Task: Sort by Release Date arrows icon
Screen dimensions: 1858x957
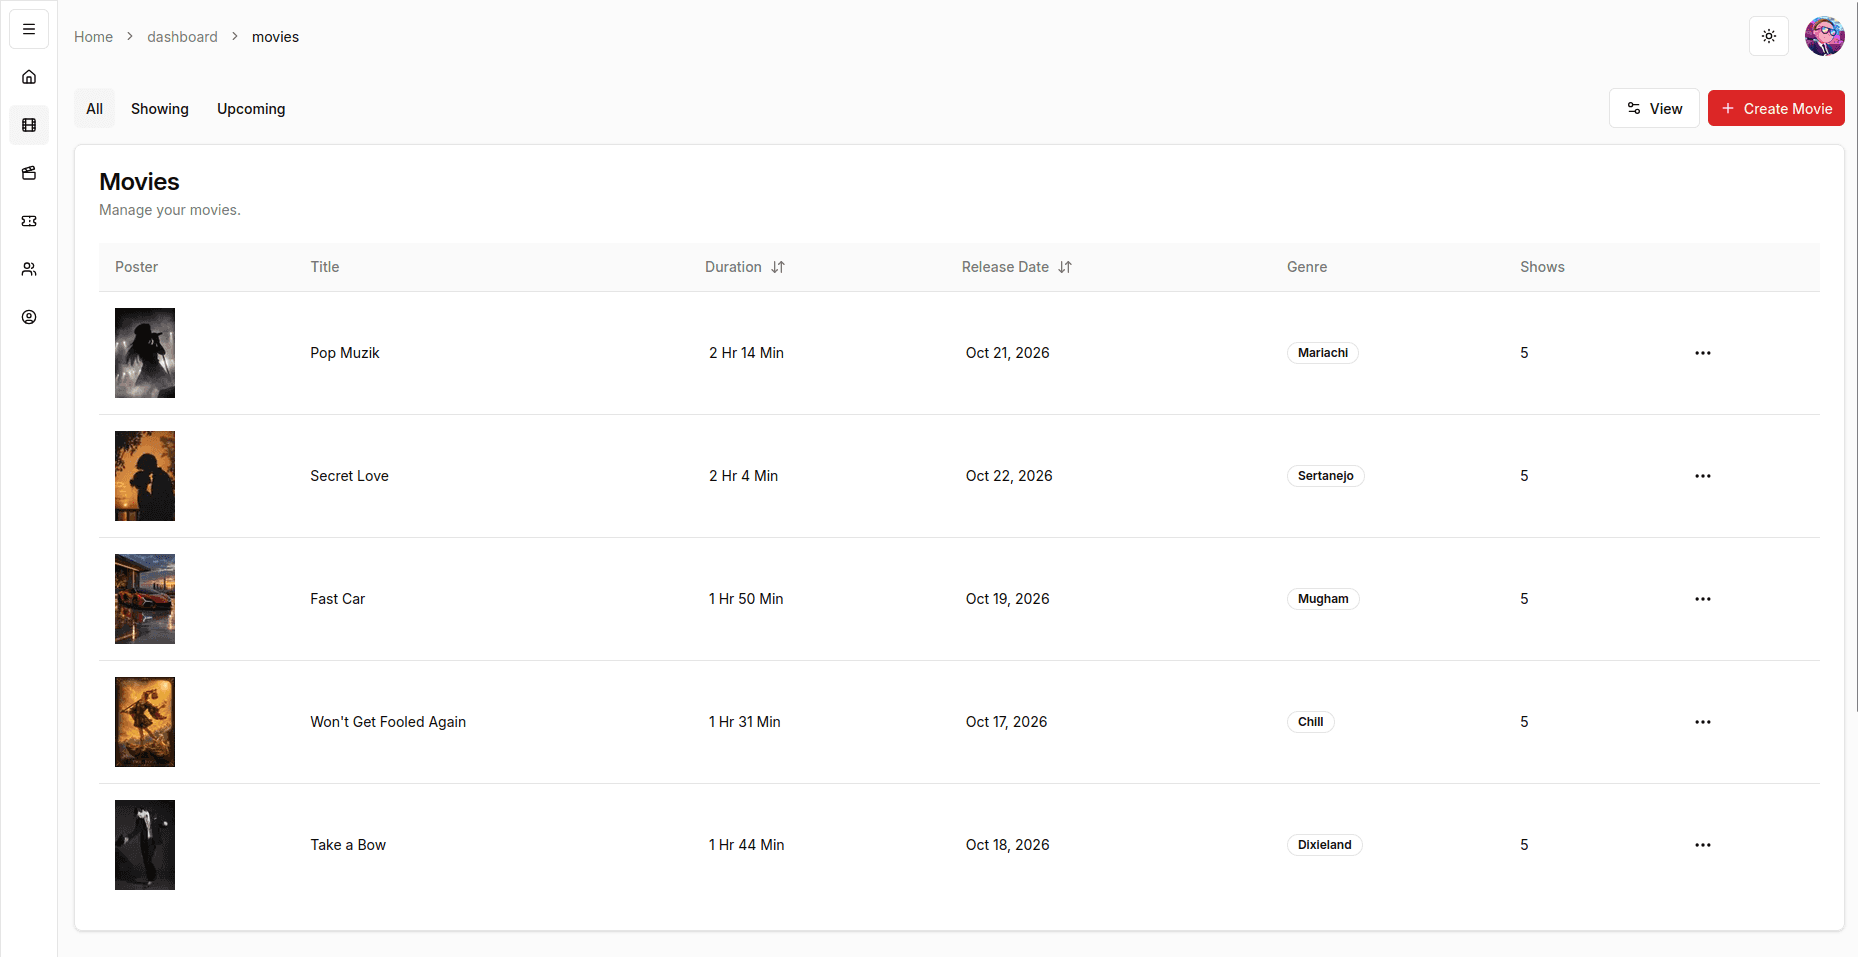Action: pyautogui.click(x=1065, y=267)
